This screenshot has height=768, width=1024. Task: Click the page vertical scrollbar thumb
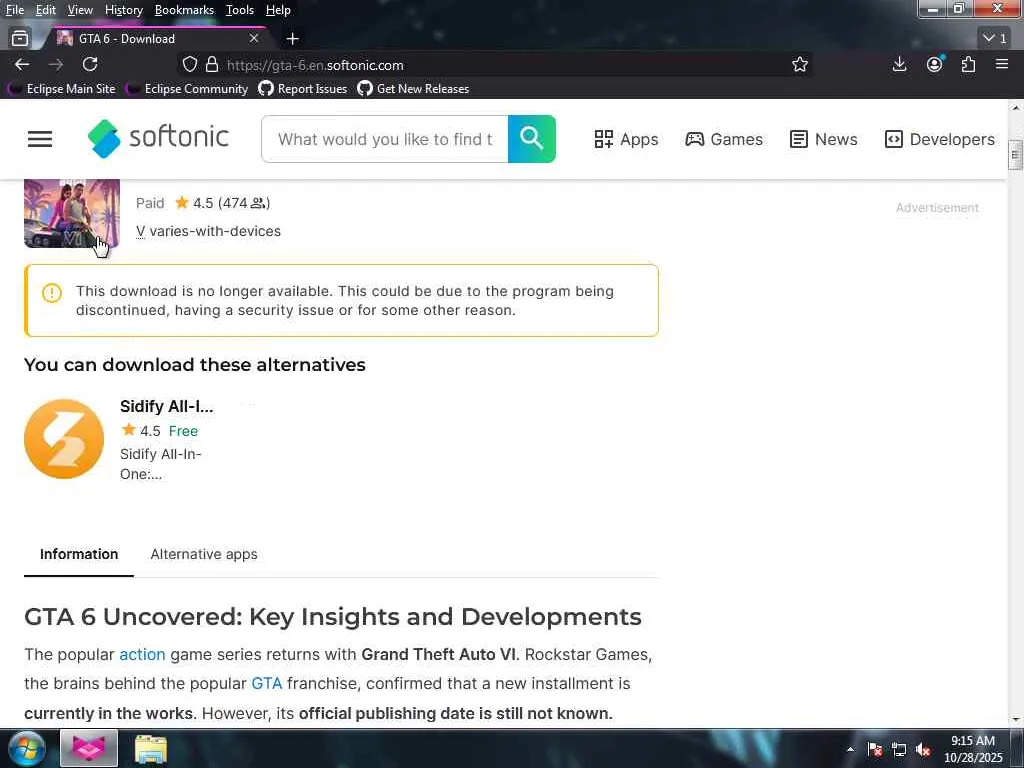coord(1015,155)
